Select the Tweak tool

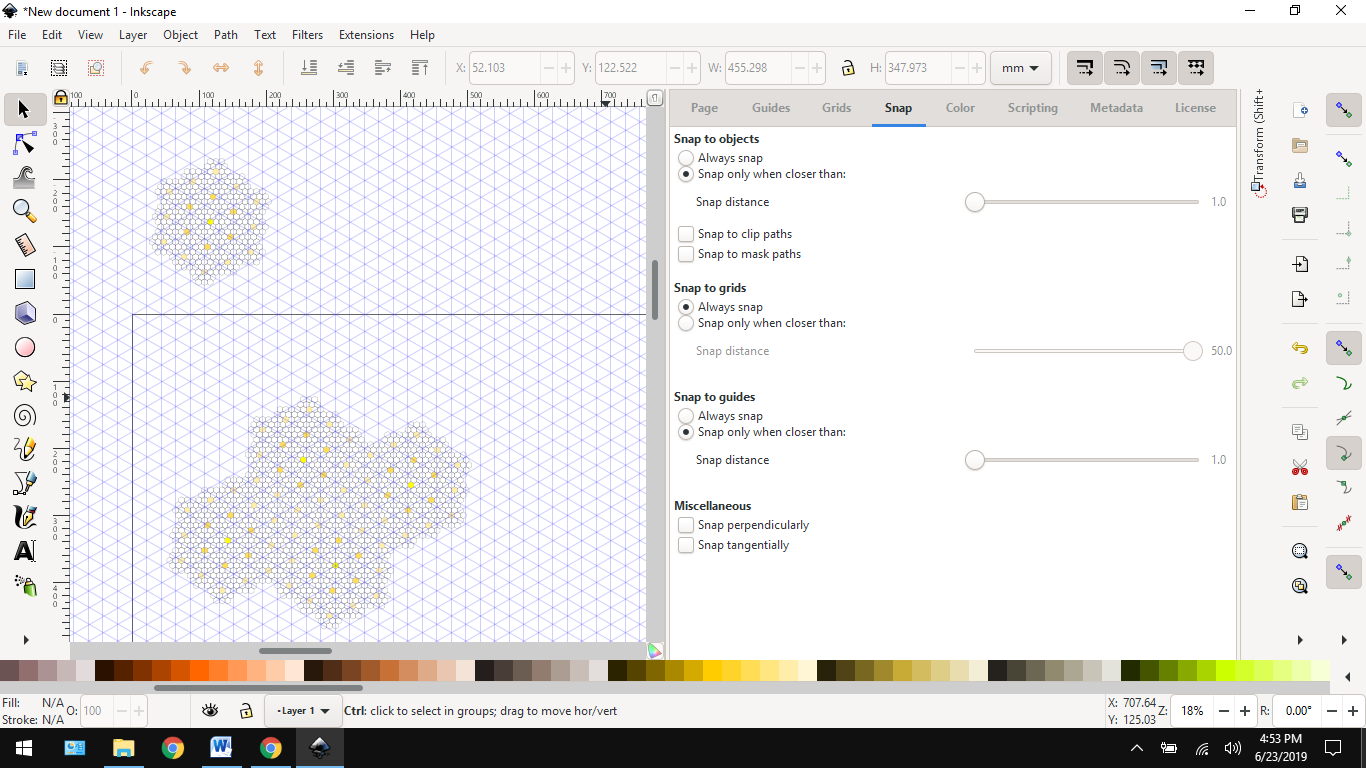(x=25, y=177)
